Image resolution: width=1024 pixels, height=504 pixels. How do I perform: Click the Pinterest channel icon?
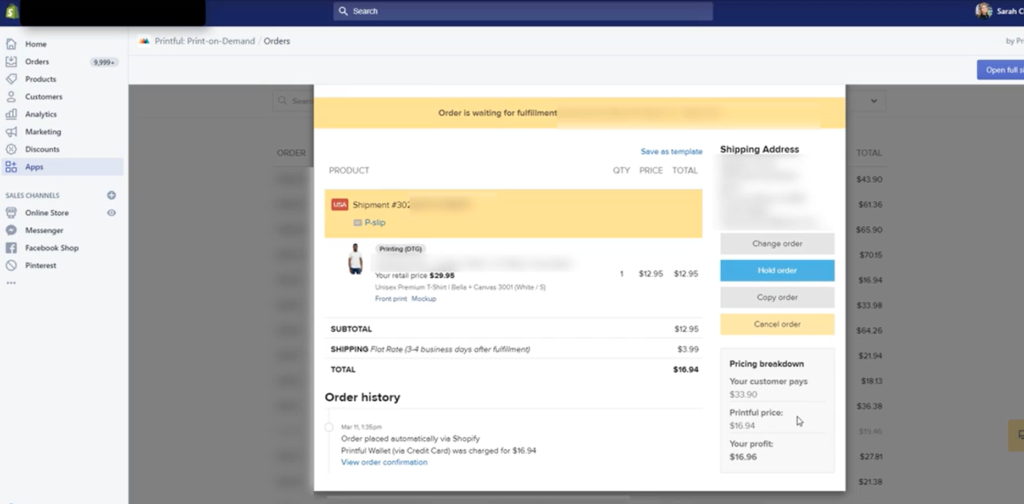point(11,266)
